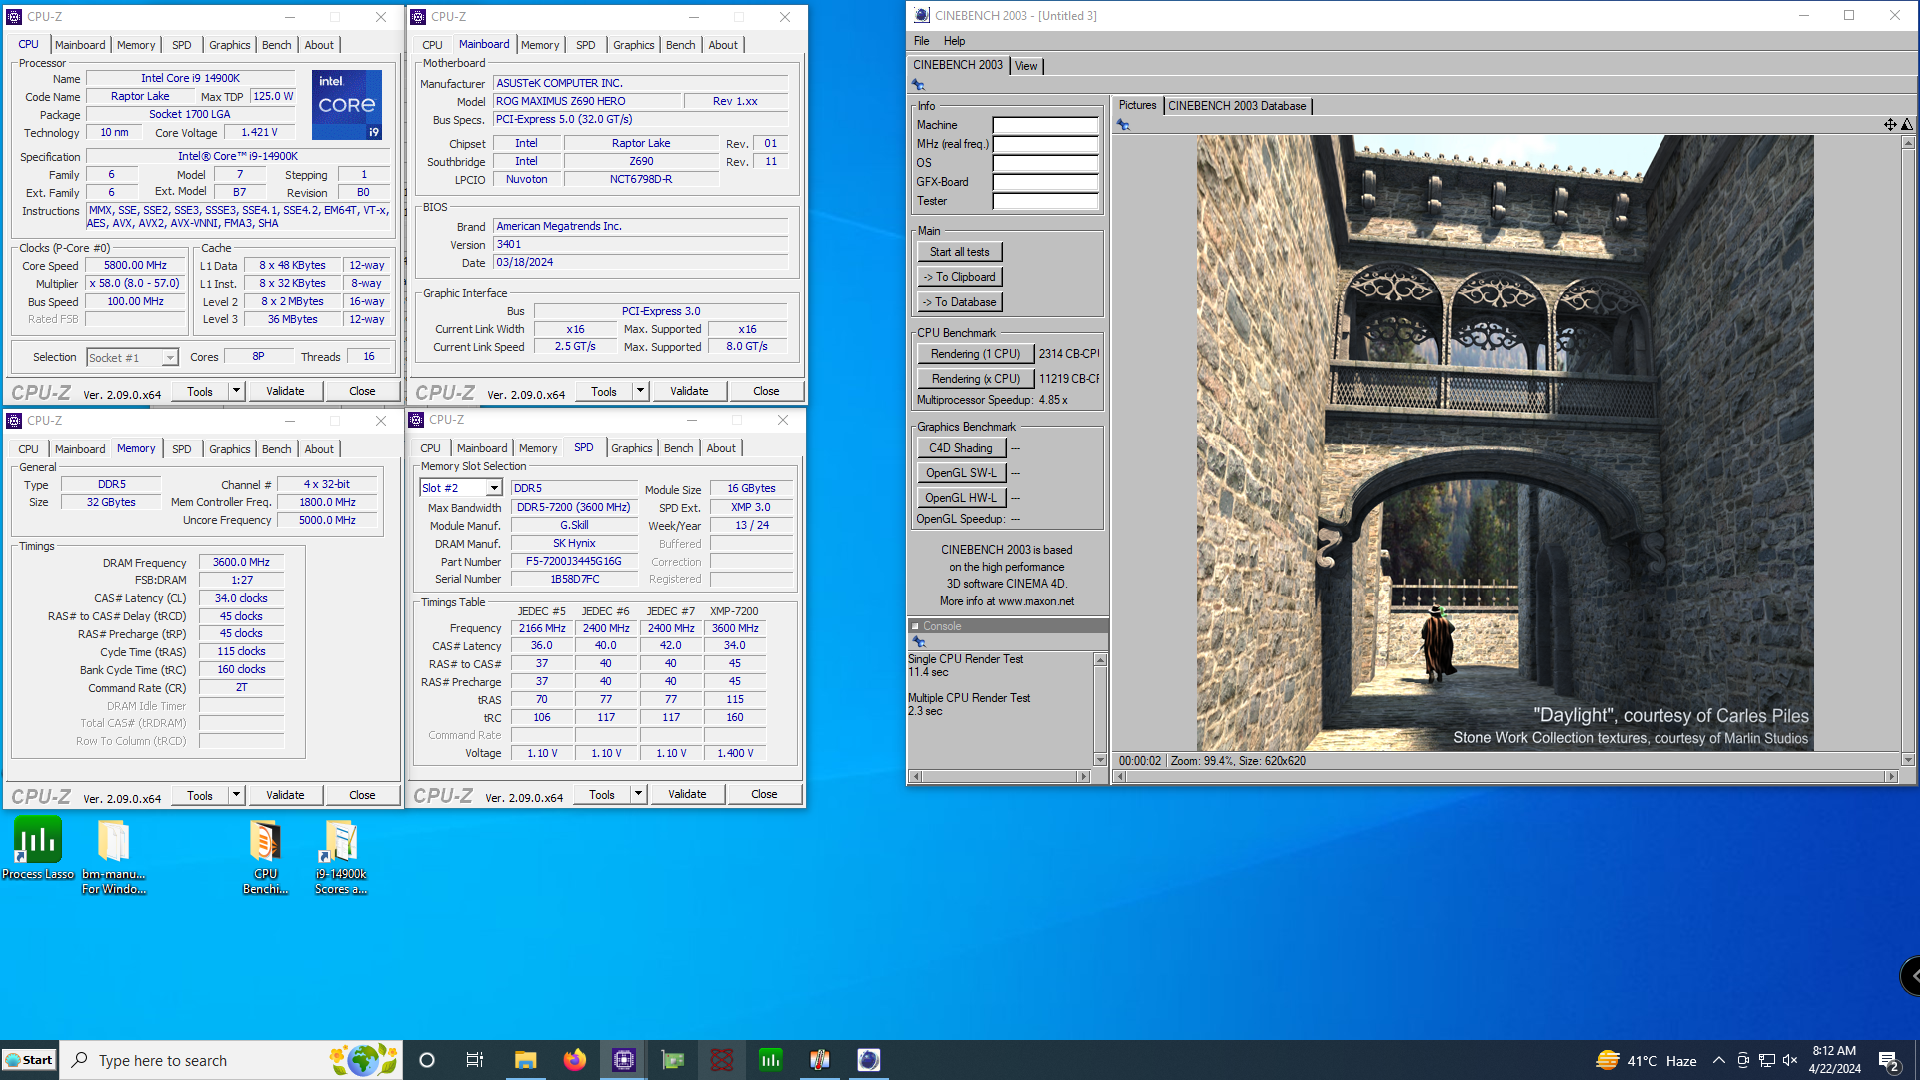Screen dimensions: 1920x1080
Task: Click the pin icon under CINEBENCH 2003 tab
Action: [918, 85]
